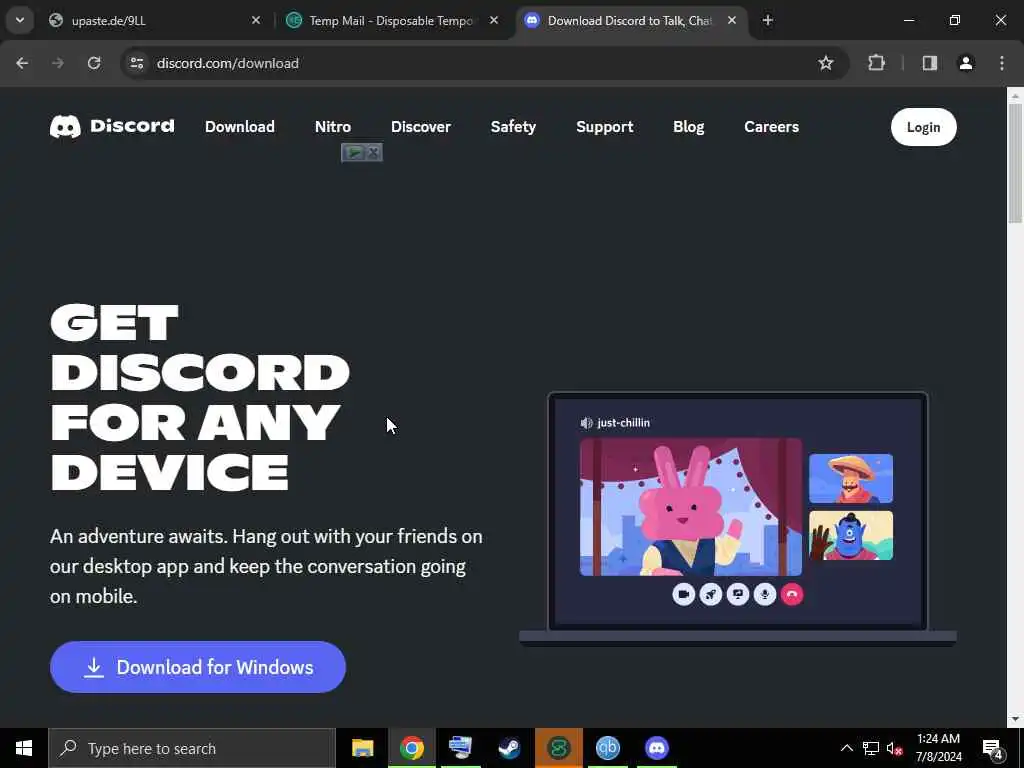Viewport: 1024px width, 768px height.
Task: Open the notification center icon
Action: [993, 748]
